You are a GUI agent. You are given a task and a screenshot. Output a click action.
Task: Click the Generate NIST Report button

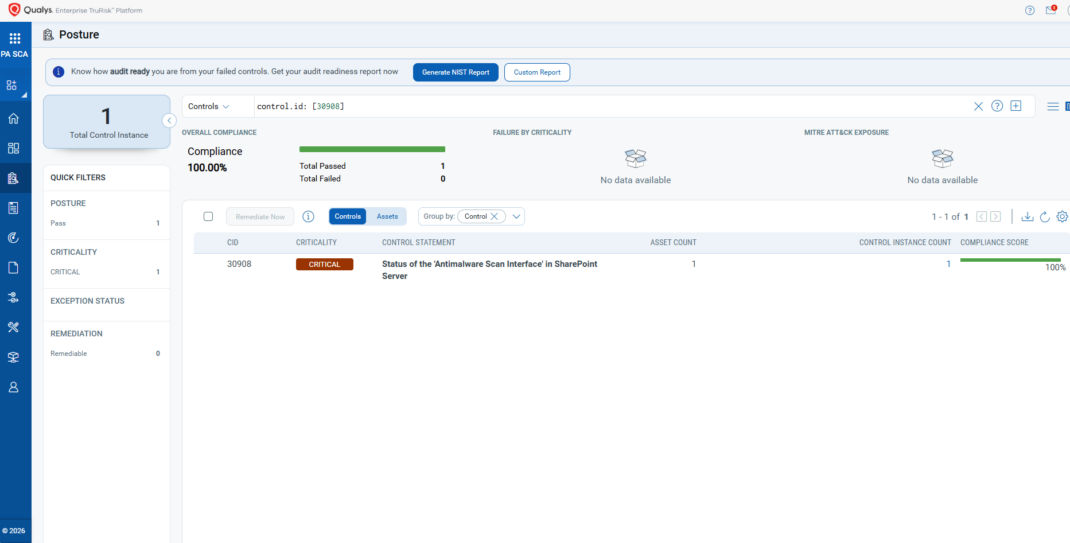(x=456, y=72)
